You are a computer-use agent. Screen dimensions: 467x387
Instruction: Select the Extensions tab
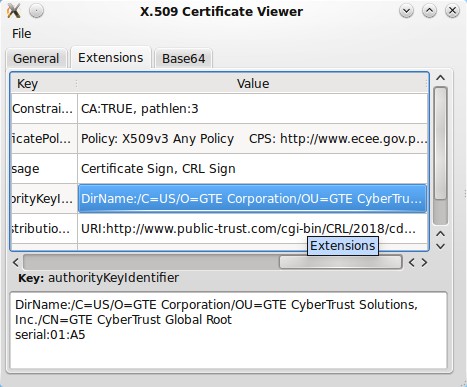pos(111,58)
